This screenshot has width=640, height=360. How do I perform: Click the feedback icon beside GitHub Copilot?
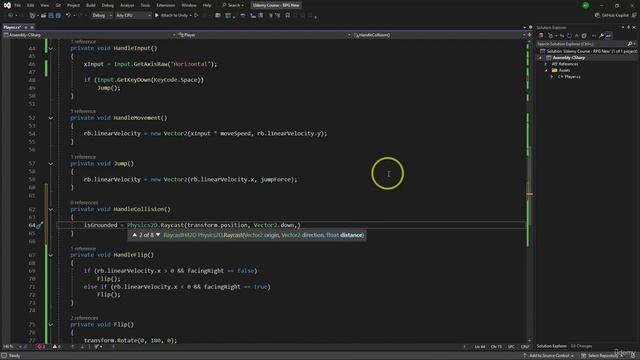coord(634,16)
